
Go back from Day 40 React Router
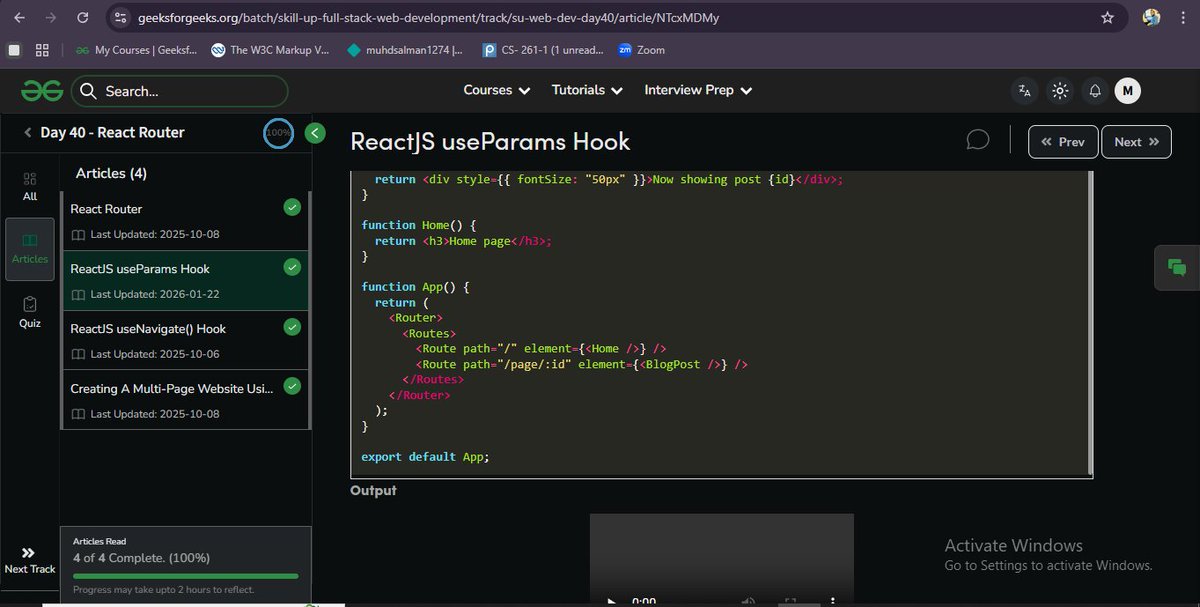click(28, 133)
